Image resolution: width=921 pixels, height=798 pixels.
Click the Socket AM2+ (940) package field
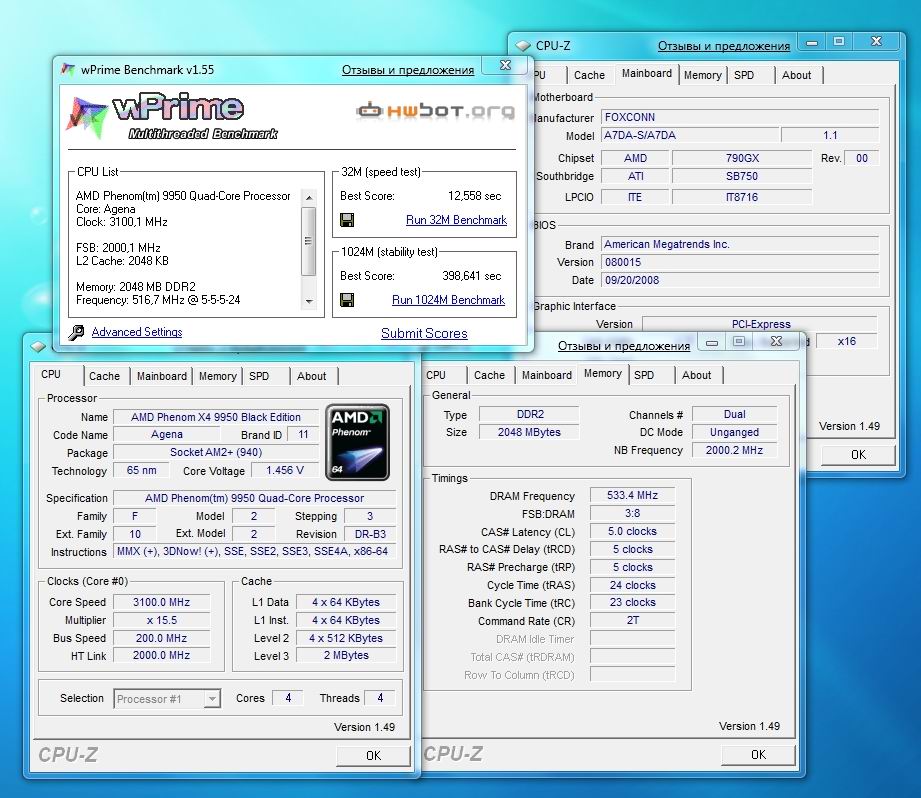(x=216, y=453)
